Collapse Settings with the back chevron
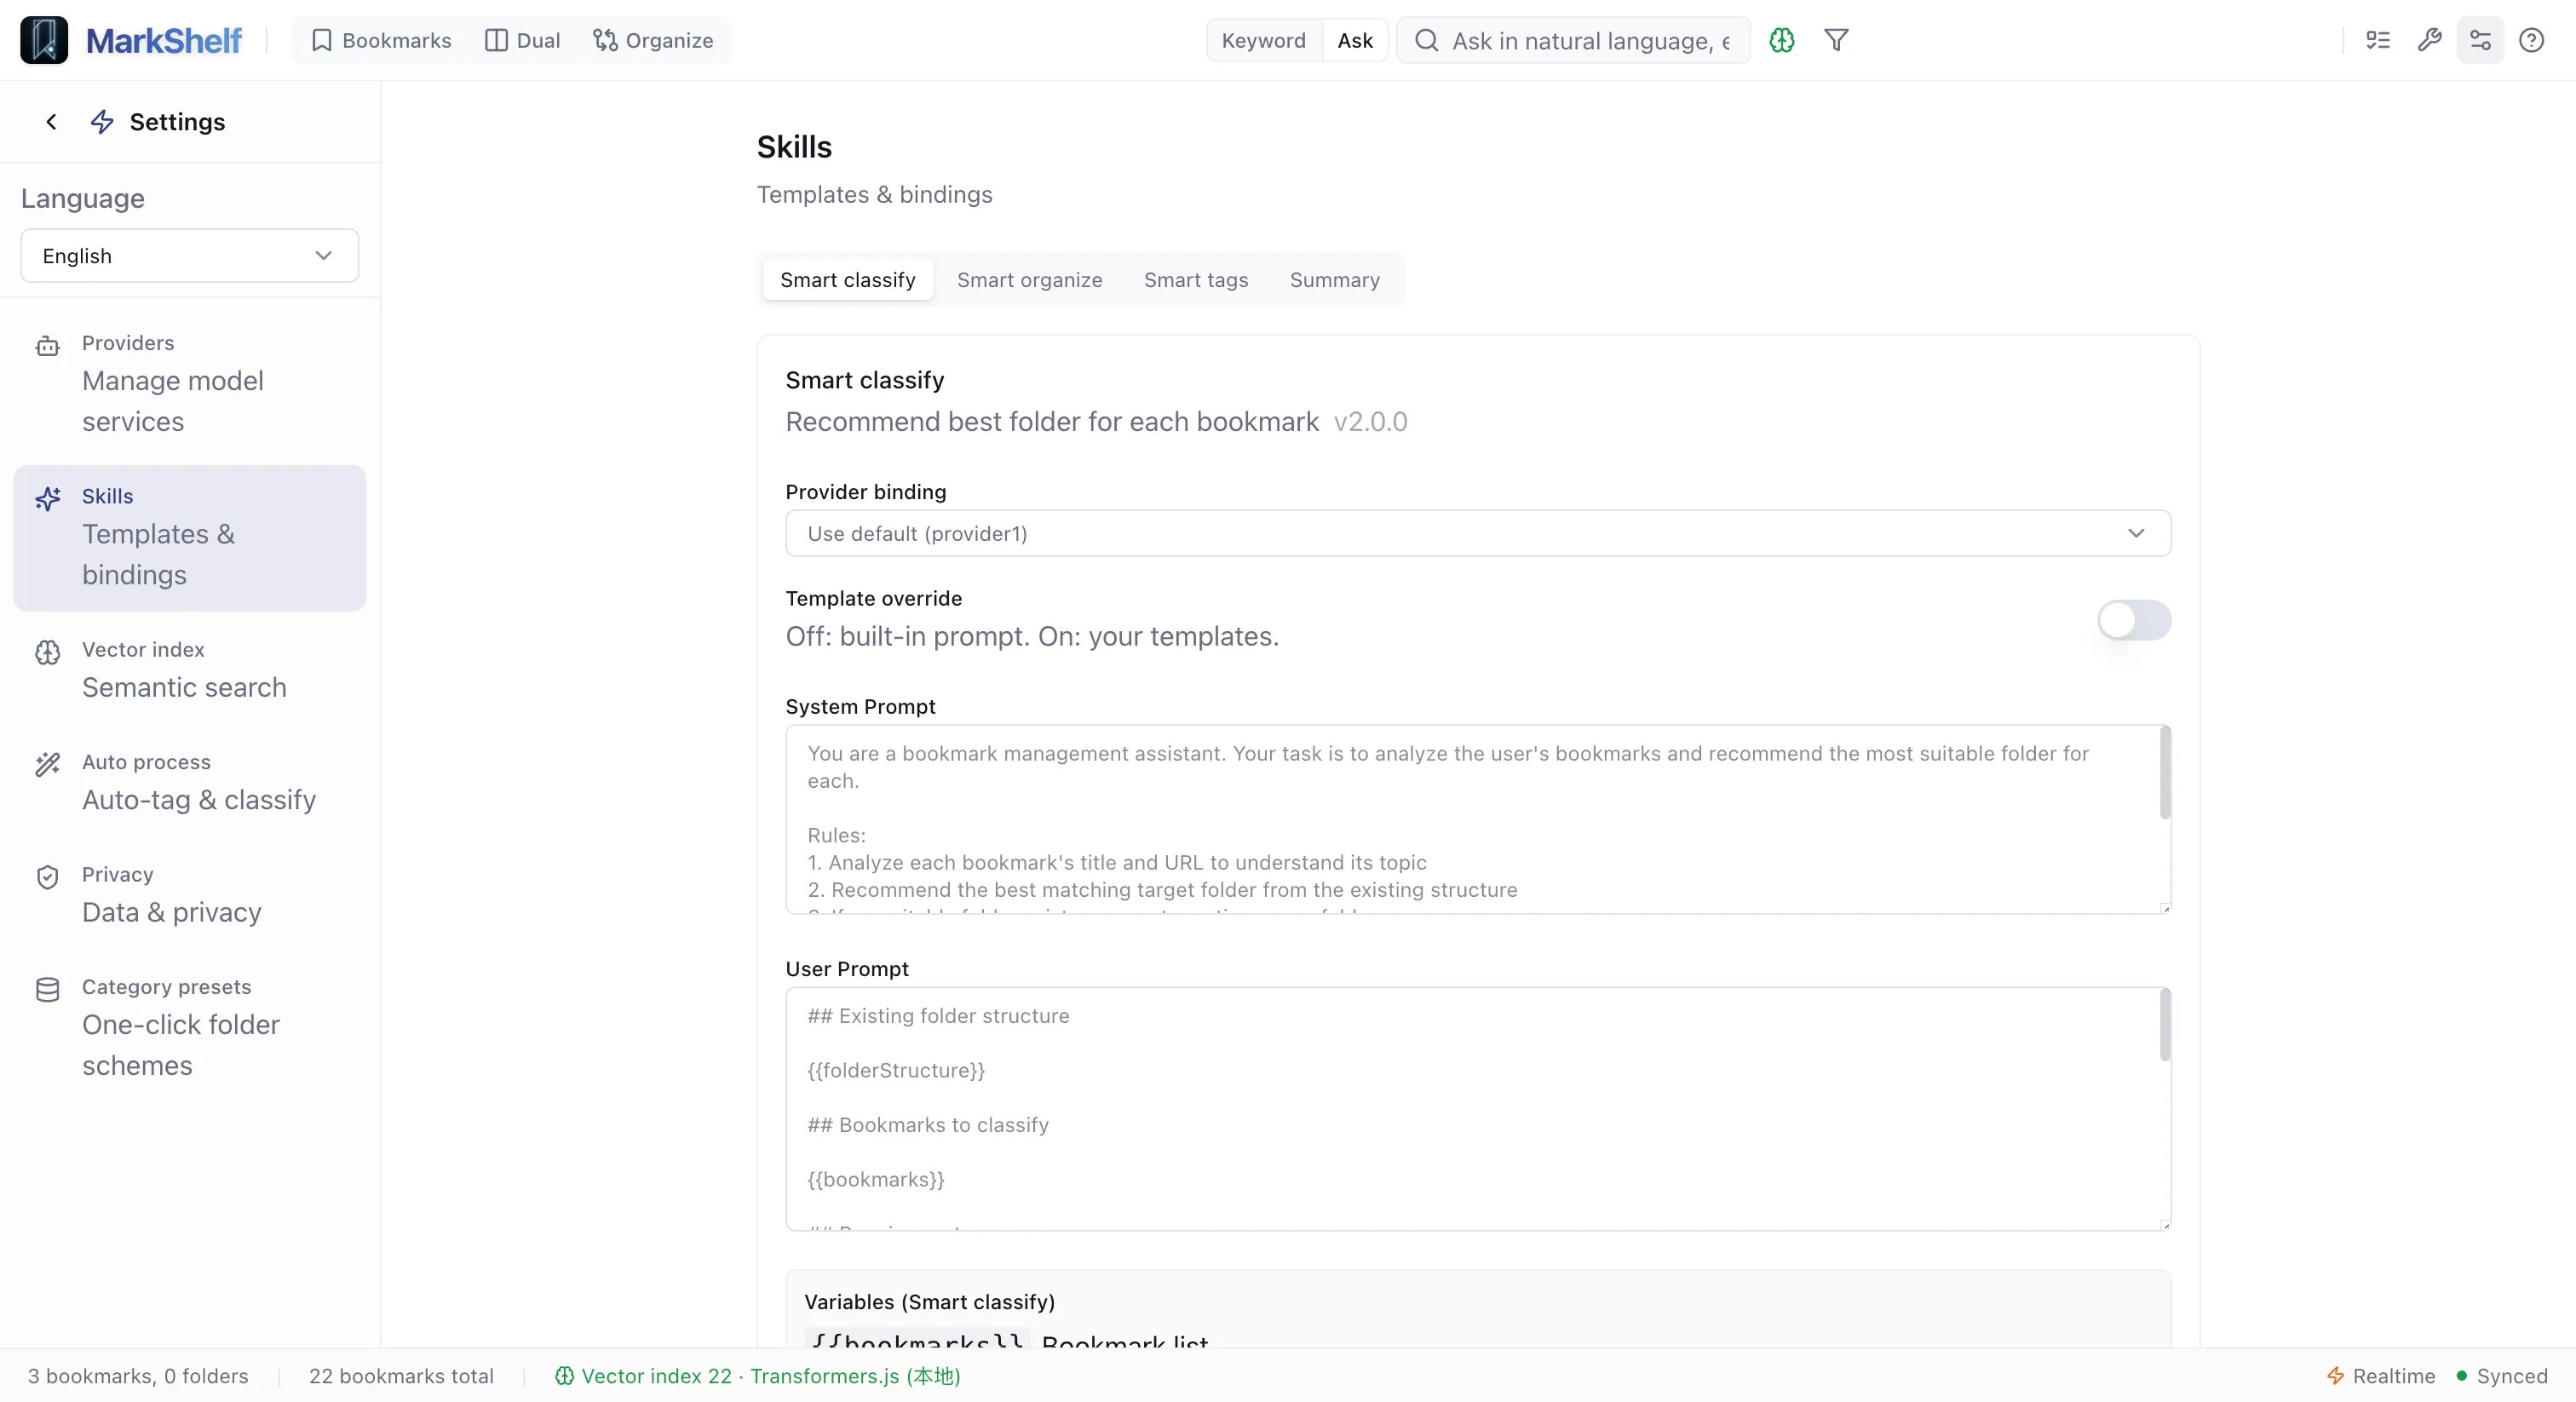This screenshot has width=2576, height=1402. click(x=51, y=121)
